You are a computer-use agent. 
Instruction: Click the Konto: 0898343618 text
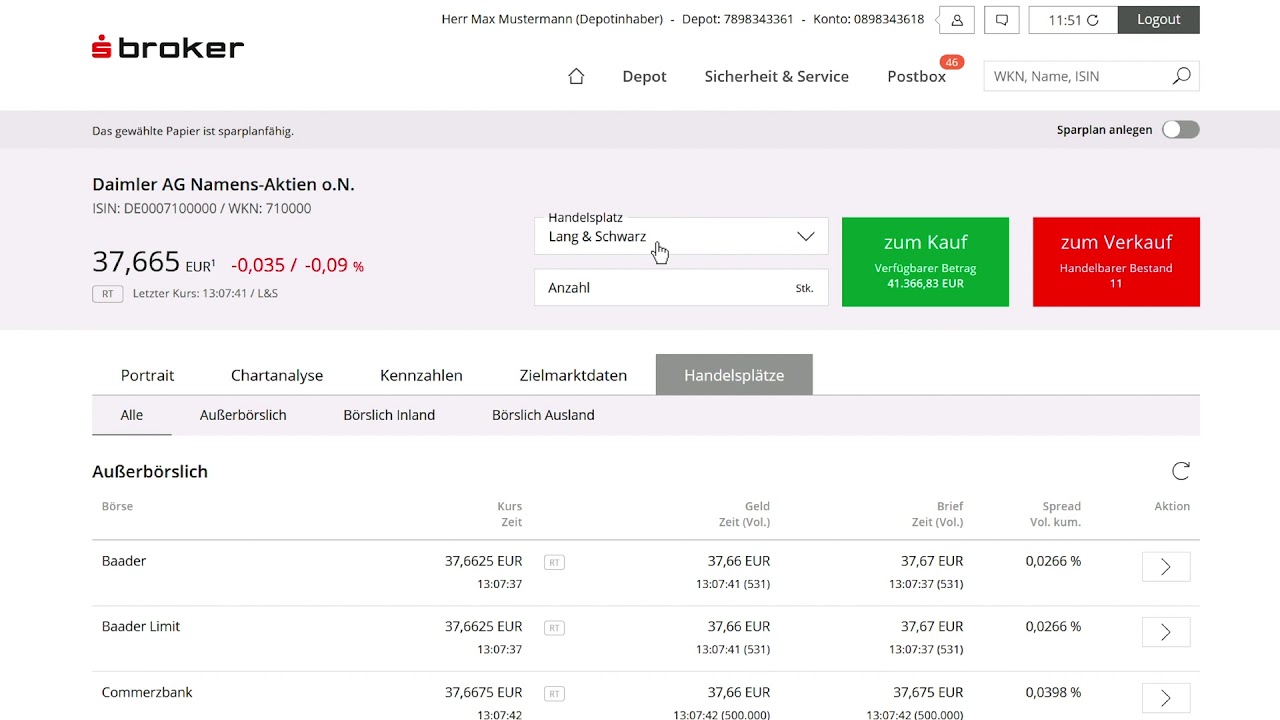(x=869, y=19)
